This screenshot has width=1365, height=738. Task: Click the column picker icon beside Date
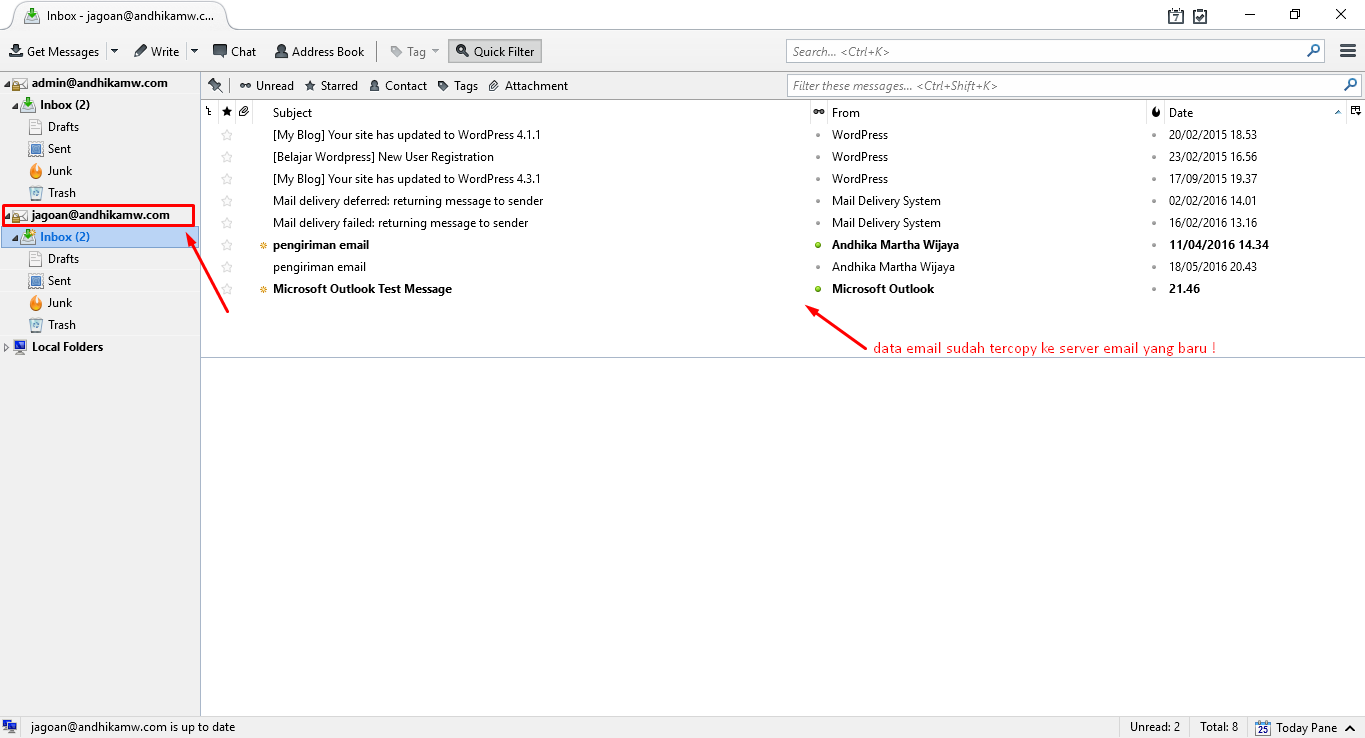coord(1356,112)
